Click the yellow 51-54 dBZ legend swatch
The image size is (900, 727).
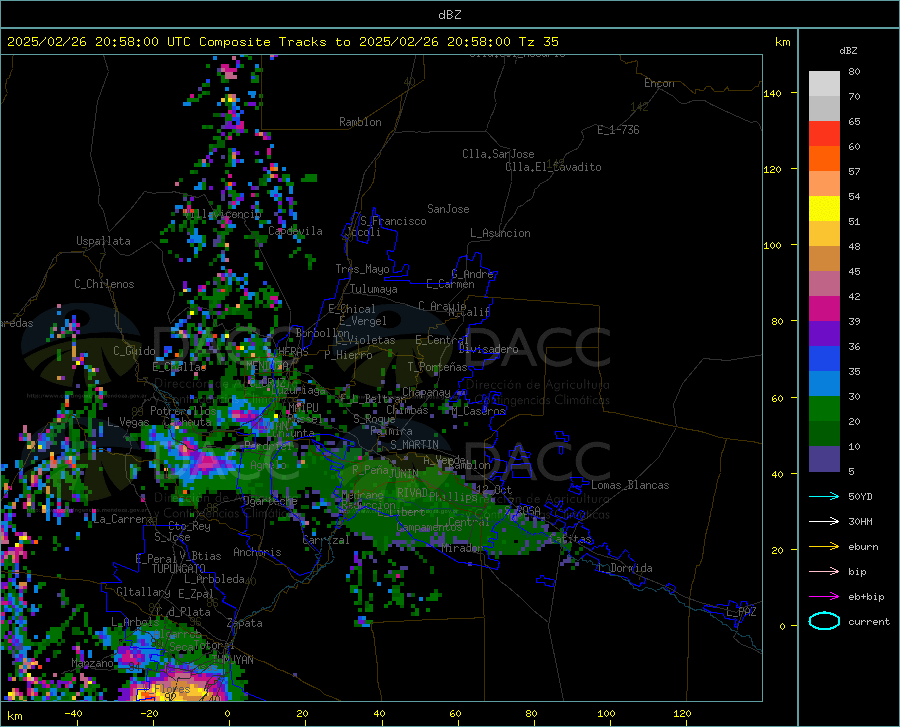tap(824, 208)
